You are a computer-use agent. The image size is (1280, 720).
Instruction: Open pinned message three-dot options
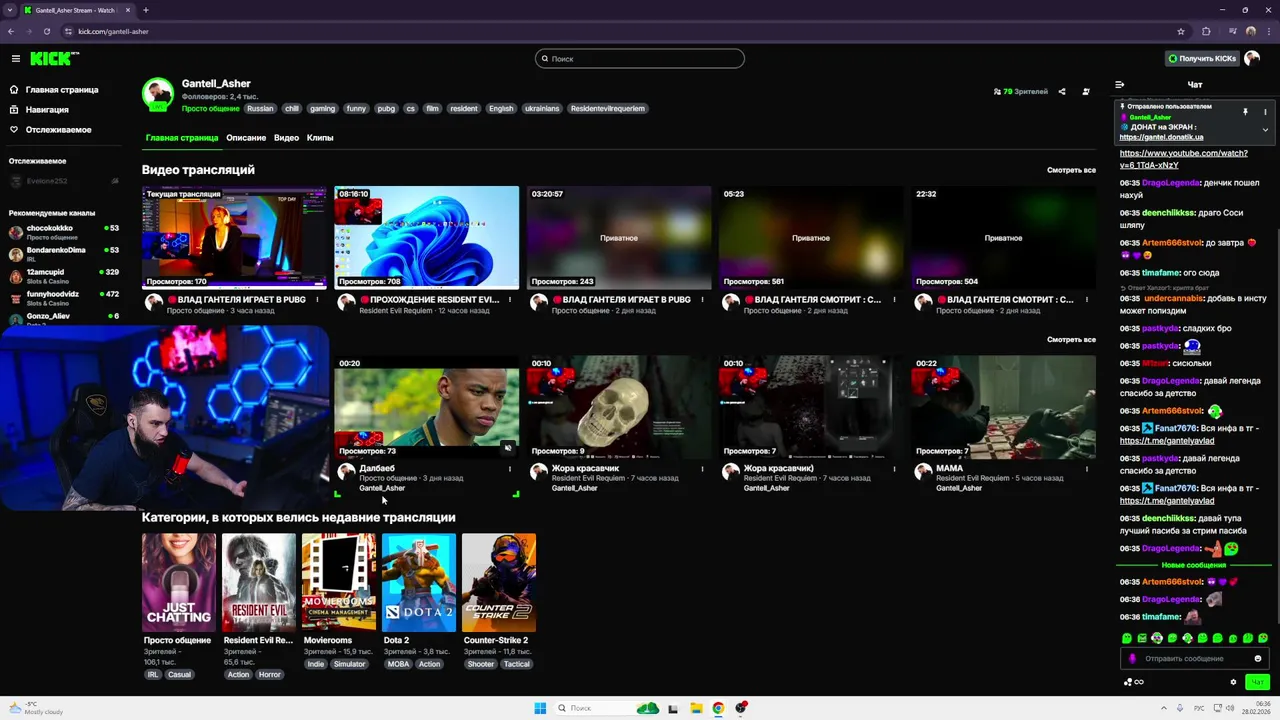[x=1265, y=112]
